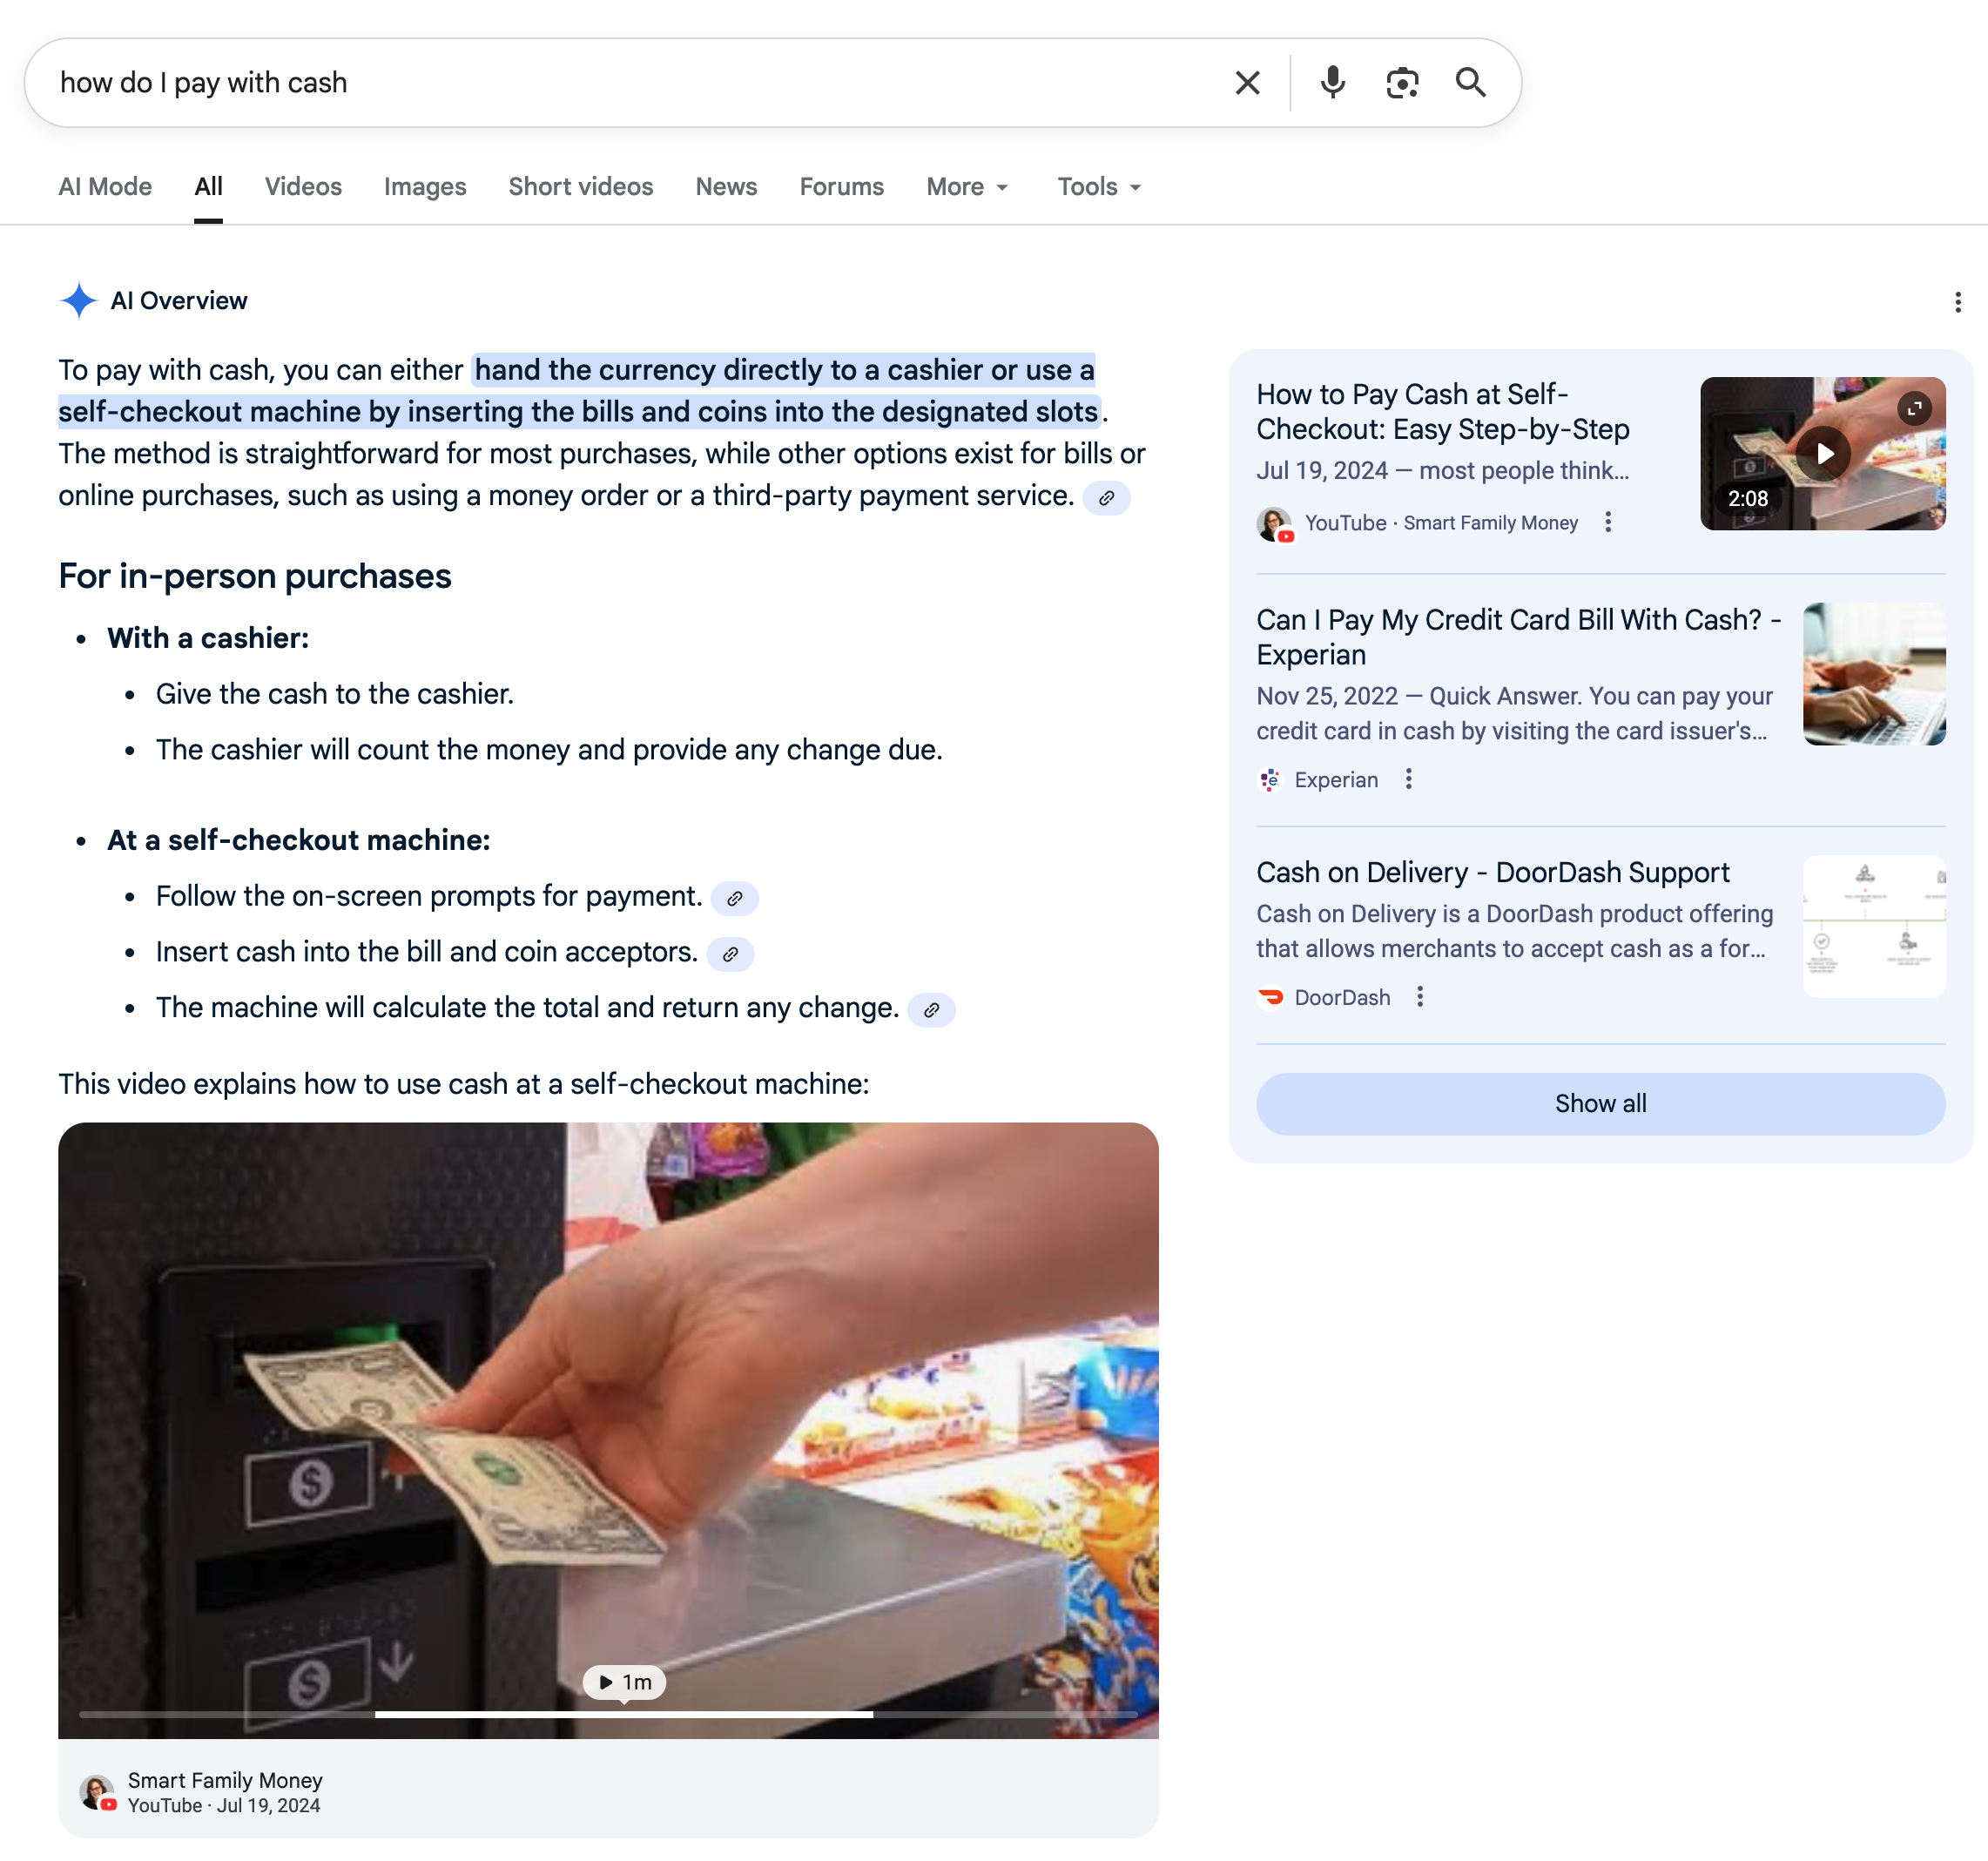Click link icon beside 'return any change'
The width and height of the screenshot is (1988, 1861).
(931, 1010)
